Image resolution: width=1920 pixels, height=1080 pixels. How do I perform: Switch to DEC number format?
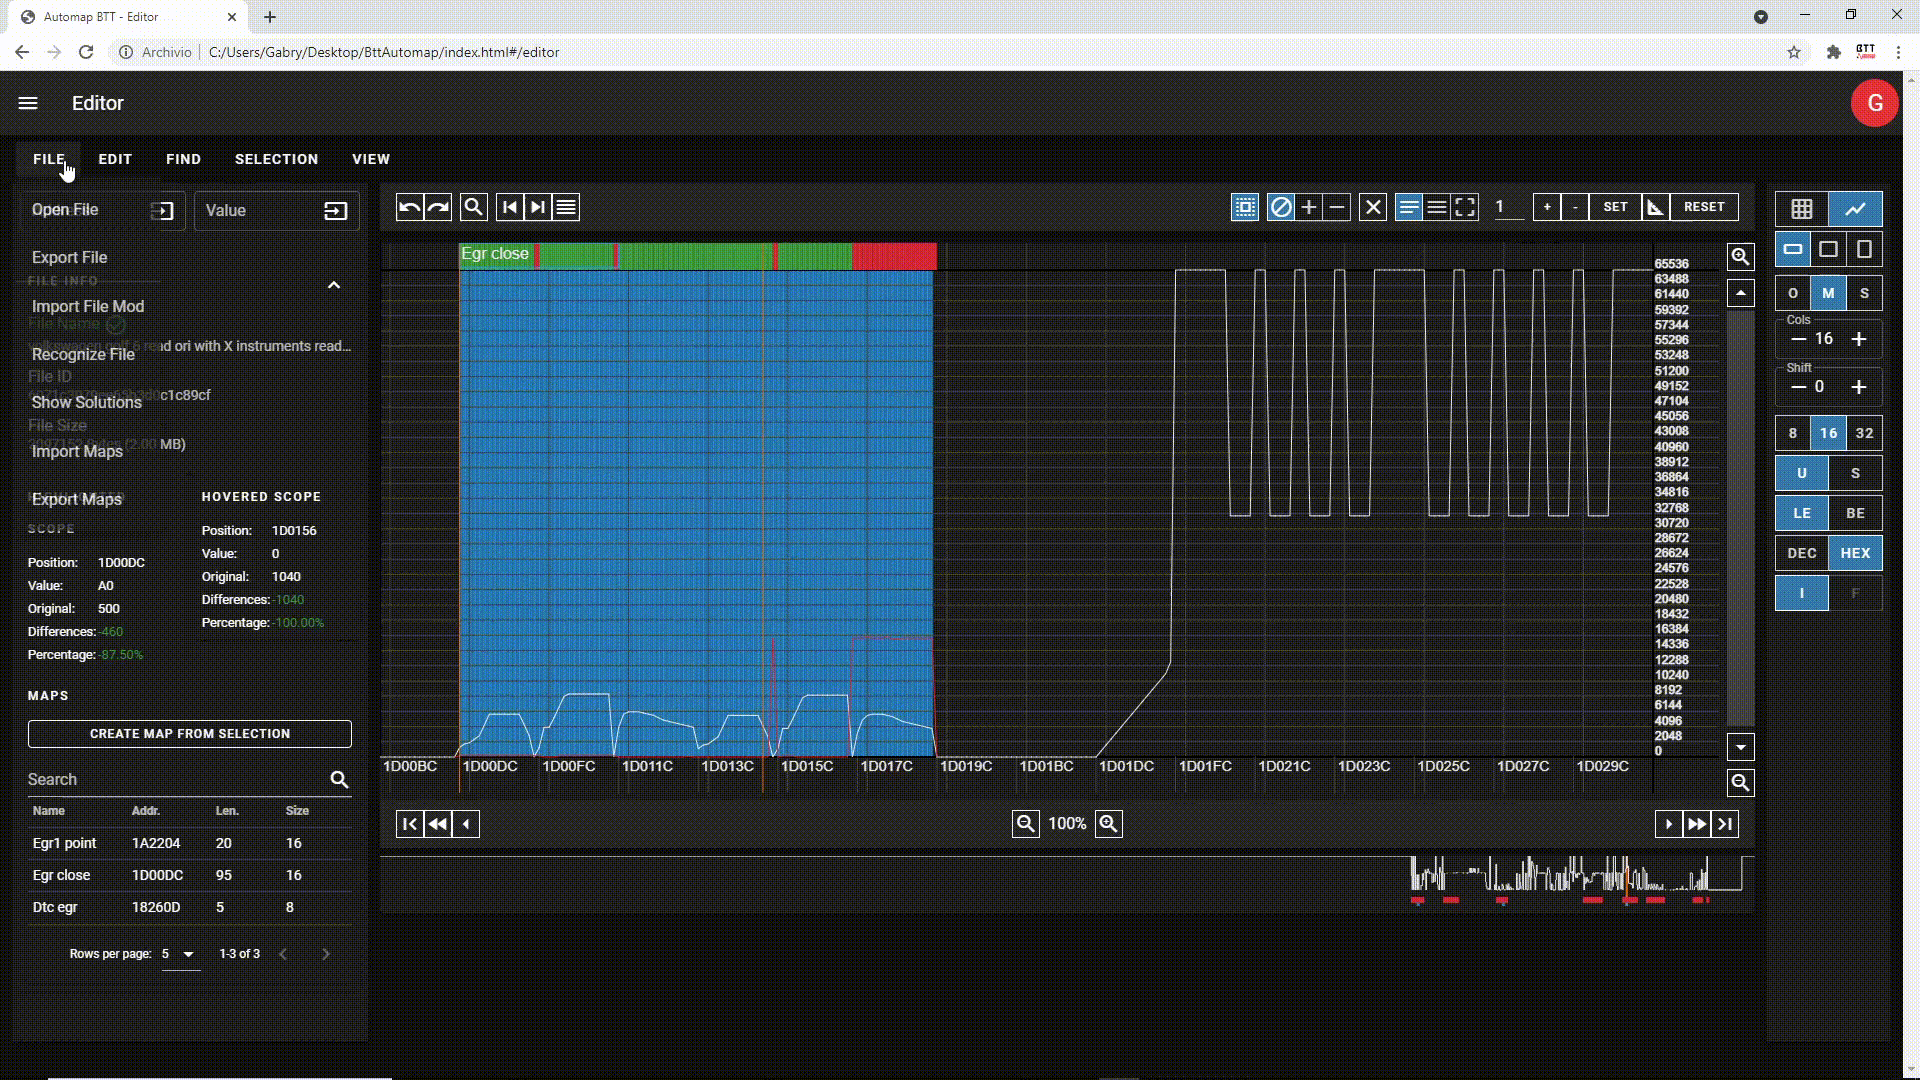1802,553
